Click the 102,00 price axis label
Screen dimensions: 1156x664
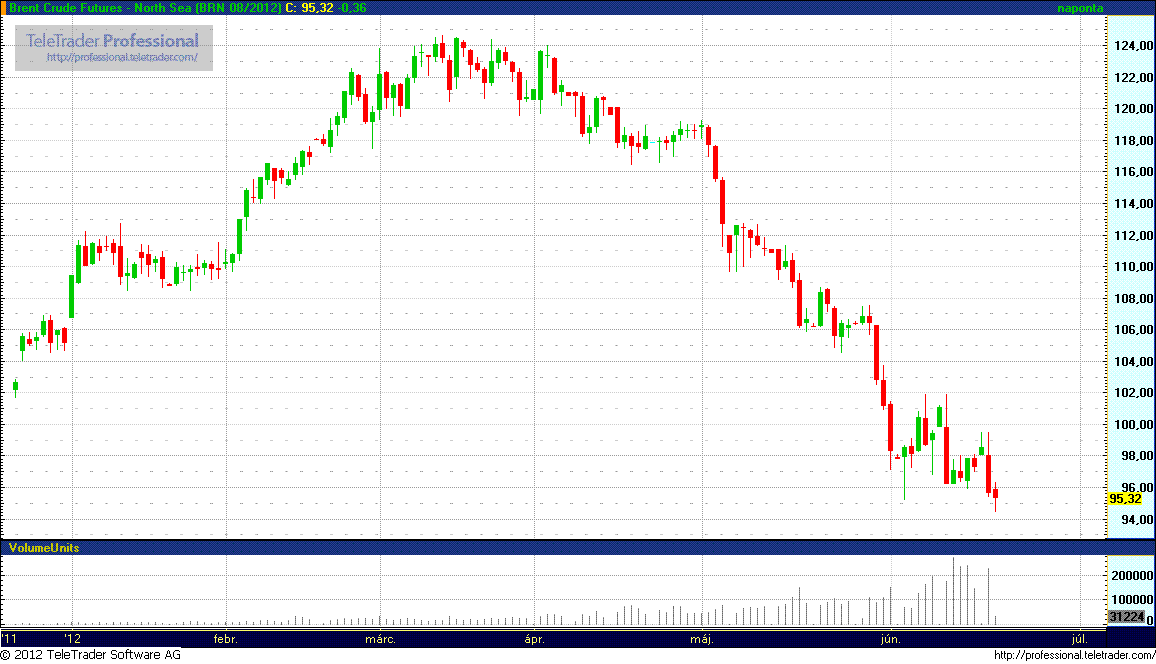point(1134,393)
